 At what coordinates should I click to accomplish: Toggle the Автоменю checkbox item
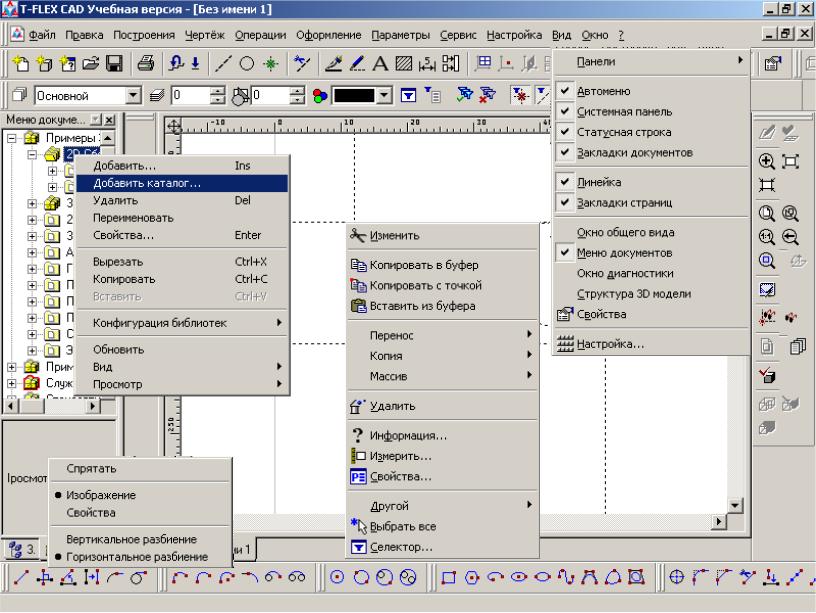tap(652, 91)
